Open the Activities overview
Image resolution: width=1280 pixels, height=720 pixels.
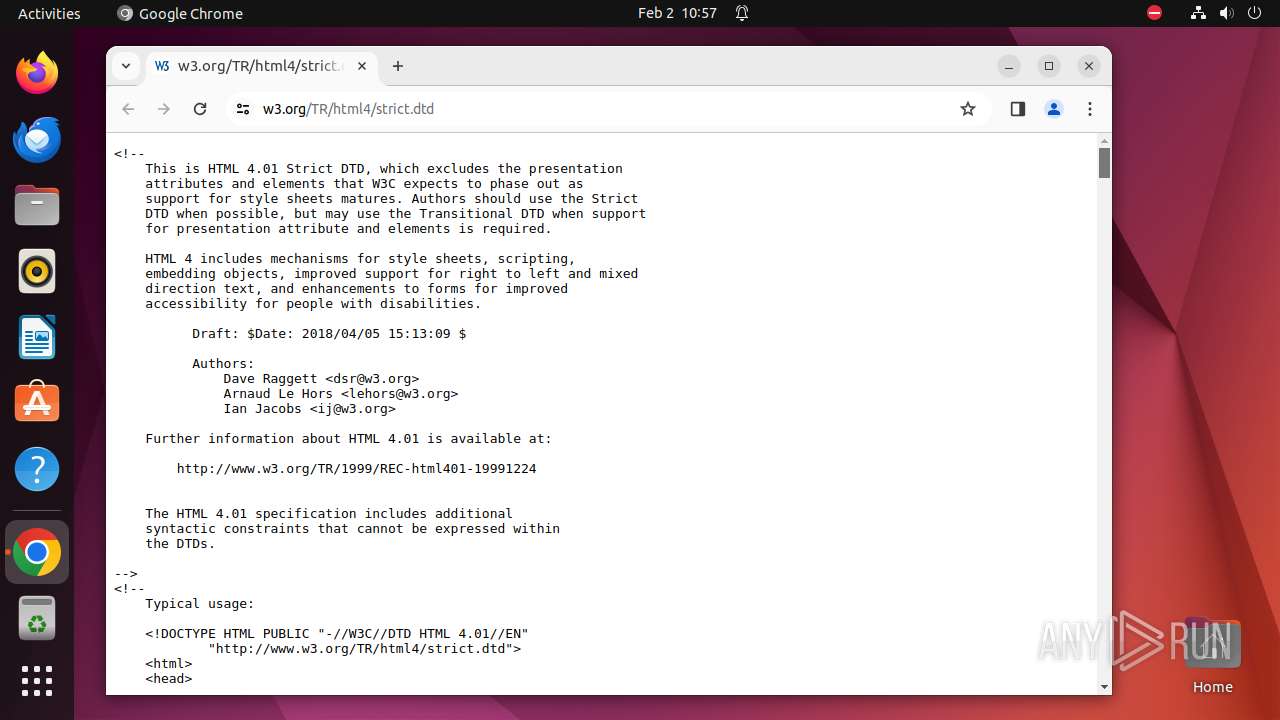49,13
